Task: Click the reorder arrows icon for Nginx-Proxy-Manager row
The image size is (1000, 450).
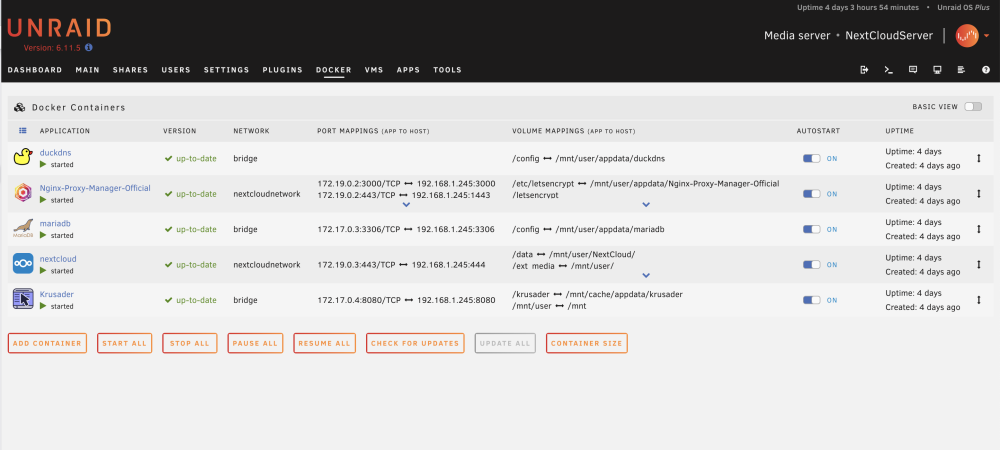Action: coord(978,193)
